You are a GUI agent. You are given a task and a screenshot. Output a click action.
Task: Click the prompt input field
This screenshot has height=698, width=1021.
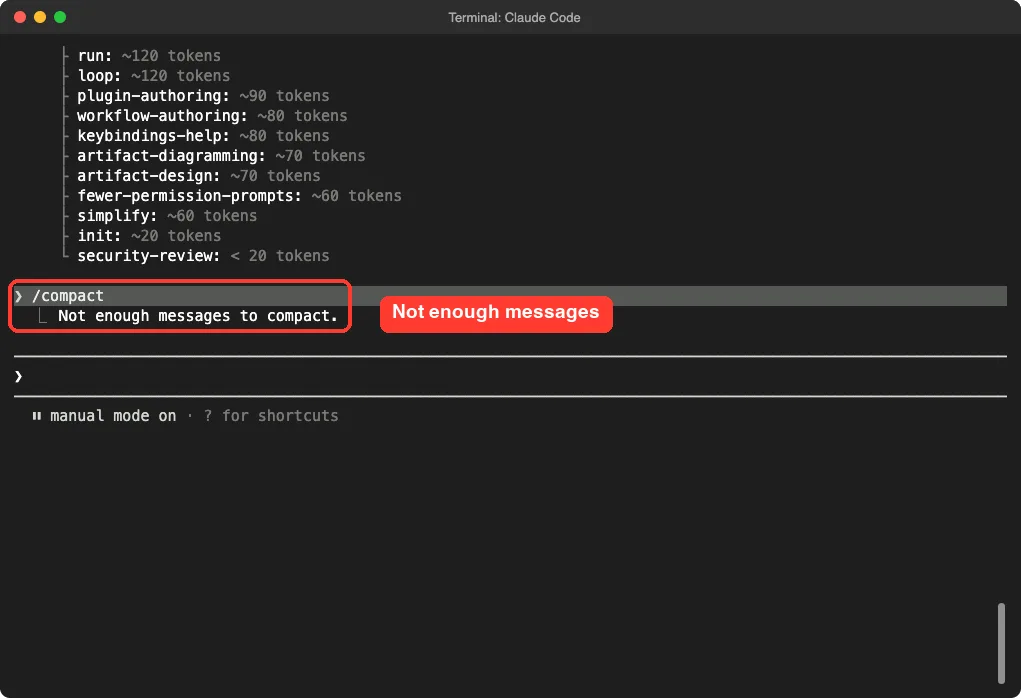510,376
